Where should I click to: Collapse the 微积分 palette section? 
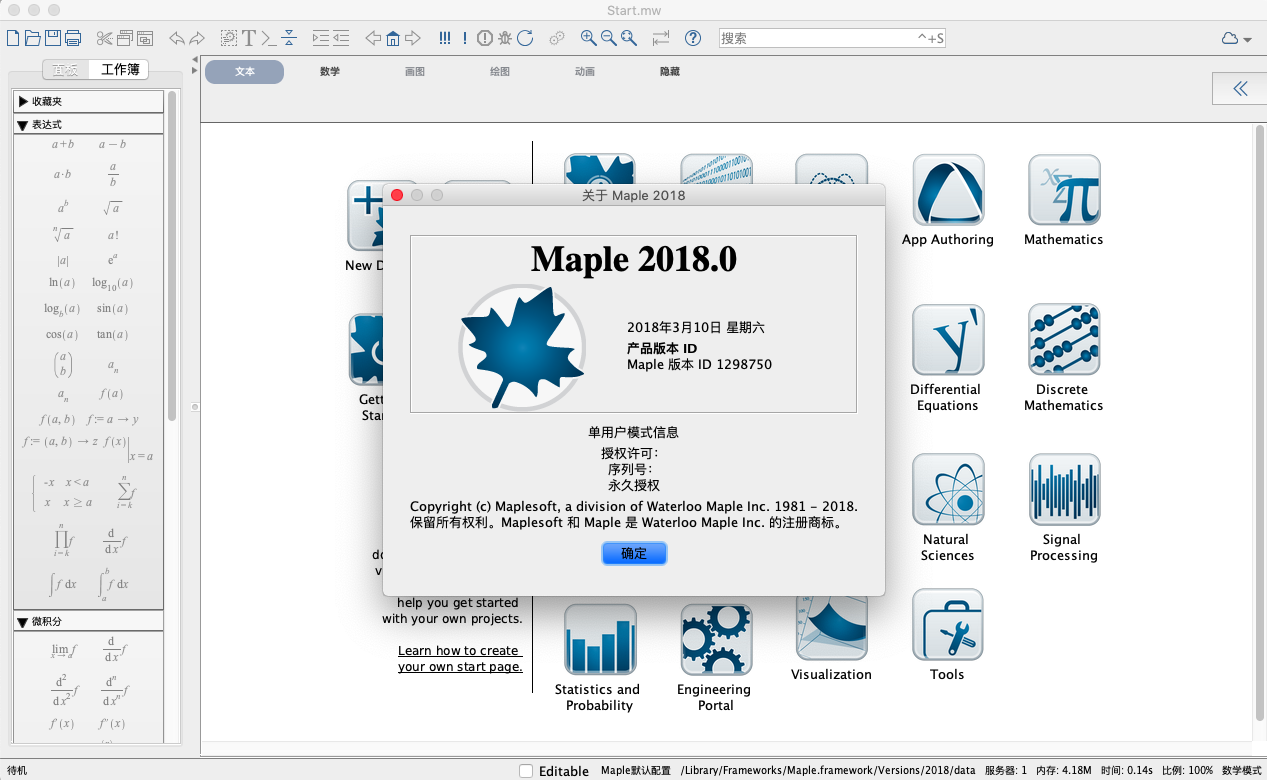click(23, 621)
